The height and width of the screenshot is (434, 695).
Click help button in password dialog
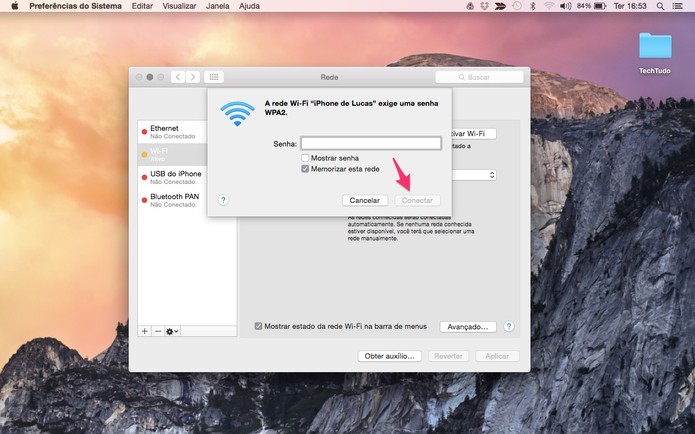pyautogui.click(x=223, y=200)
